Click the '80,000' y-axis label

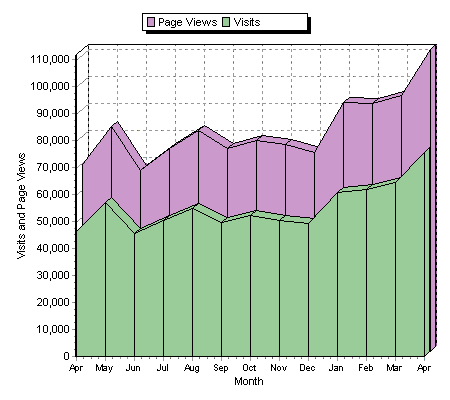pyautogui.click(x=53, y=140)
